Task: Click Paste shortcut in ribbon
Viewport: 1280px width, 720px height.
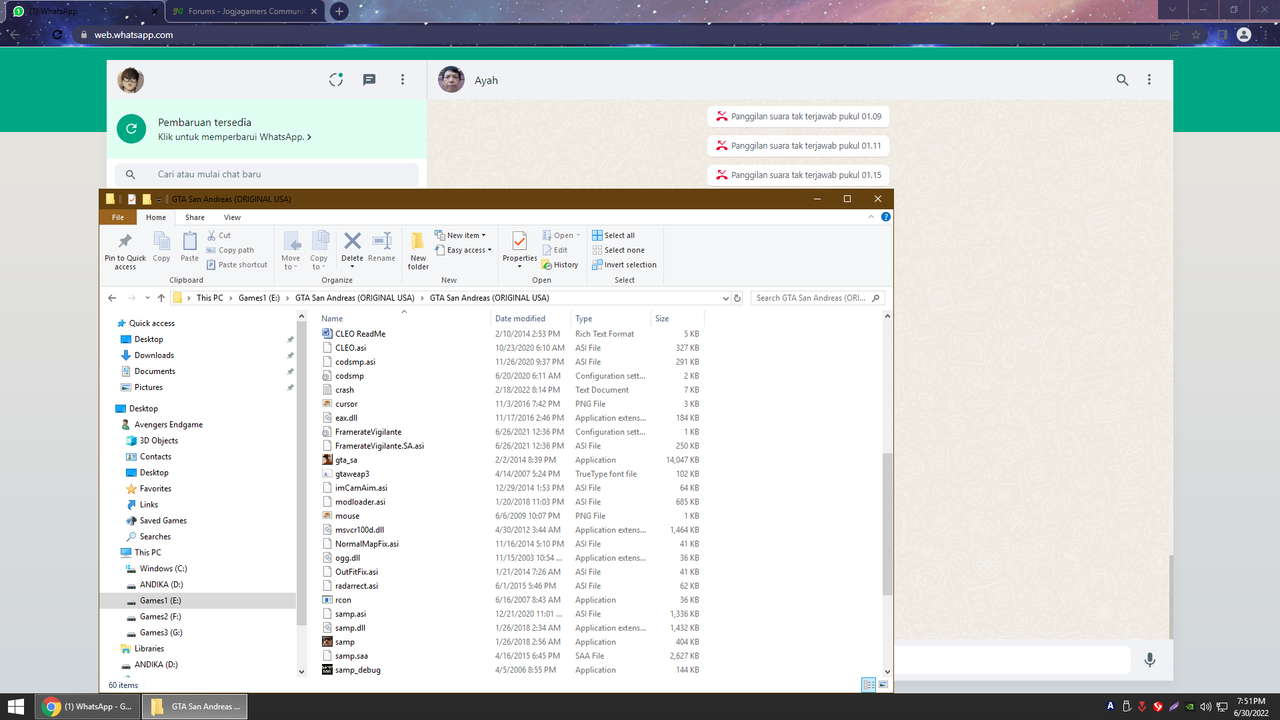Action: (237, 265)
